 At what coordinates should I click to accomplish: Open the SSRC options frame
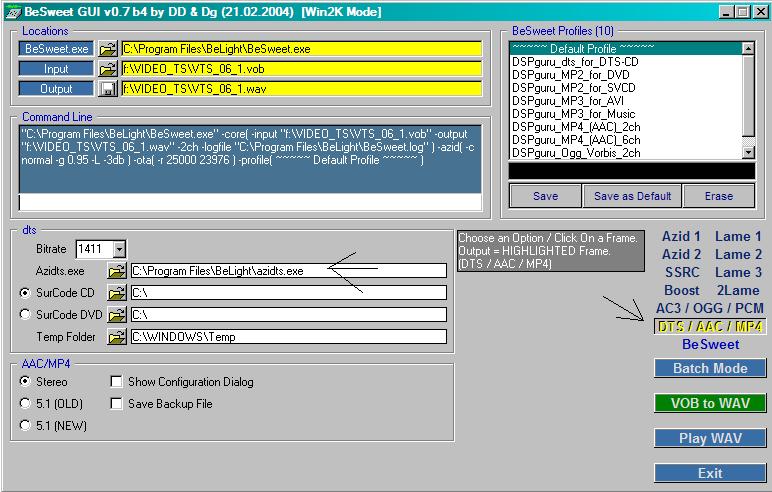[x=682, y=272]
